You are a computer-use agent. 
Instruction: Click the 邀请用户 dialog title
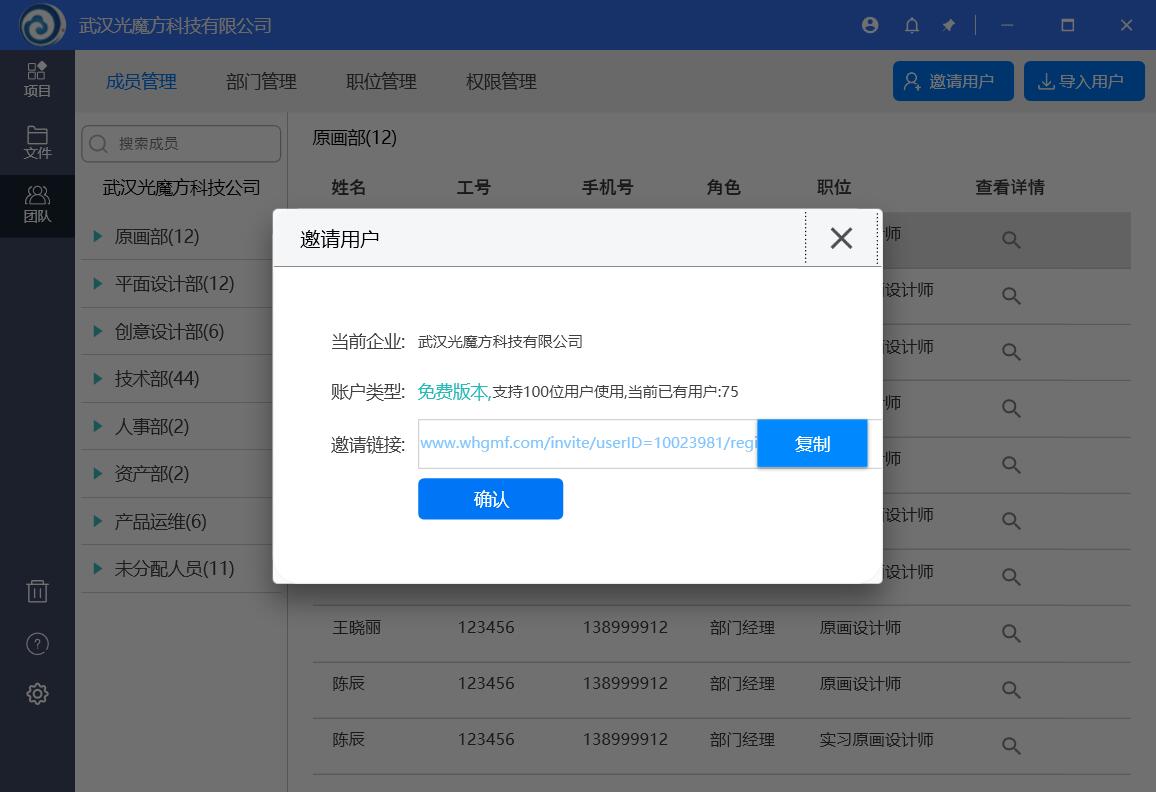click(x=339, y=239)
